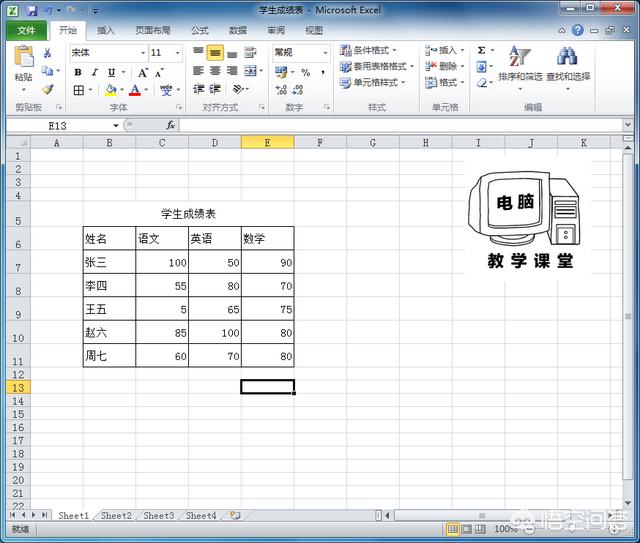This screenshot has height=543, width=640.
Task: Click the Save icon in quick access toolbar
Action: (x=32, y=10)
